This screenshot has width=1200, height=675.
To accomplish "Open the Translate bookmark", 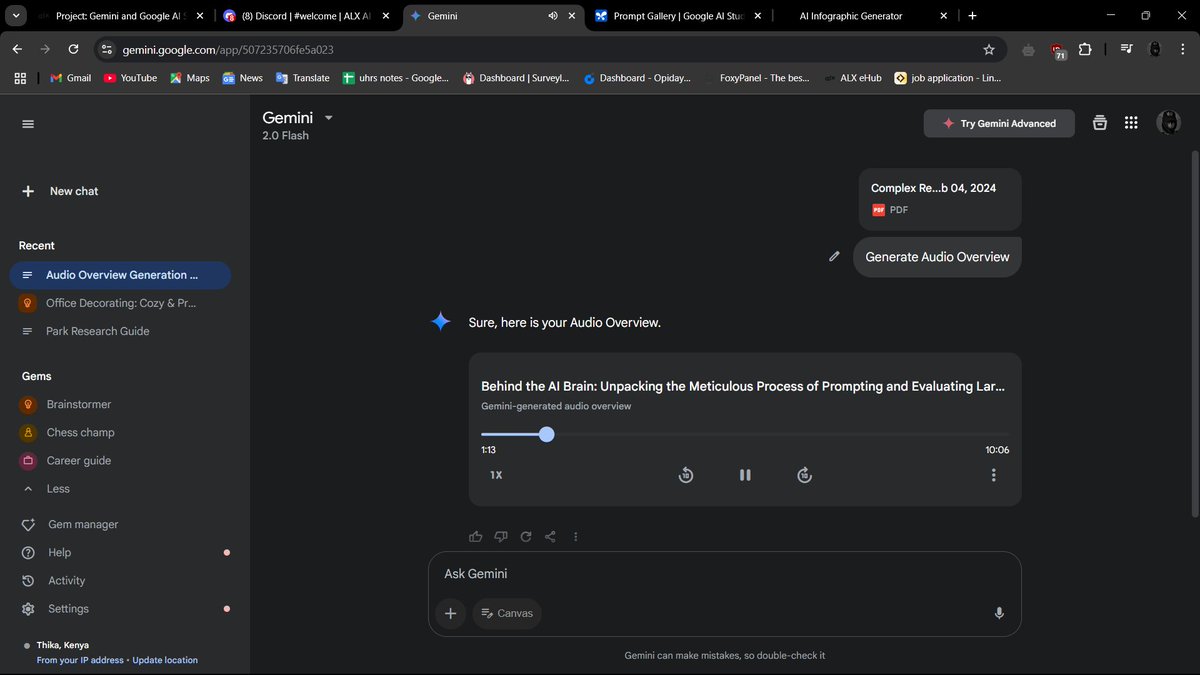I will 302,78.
